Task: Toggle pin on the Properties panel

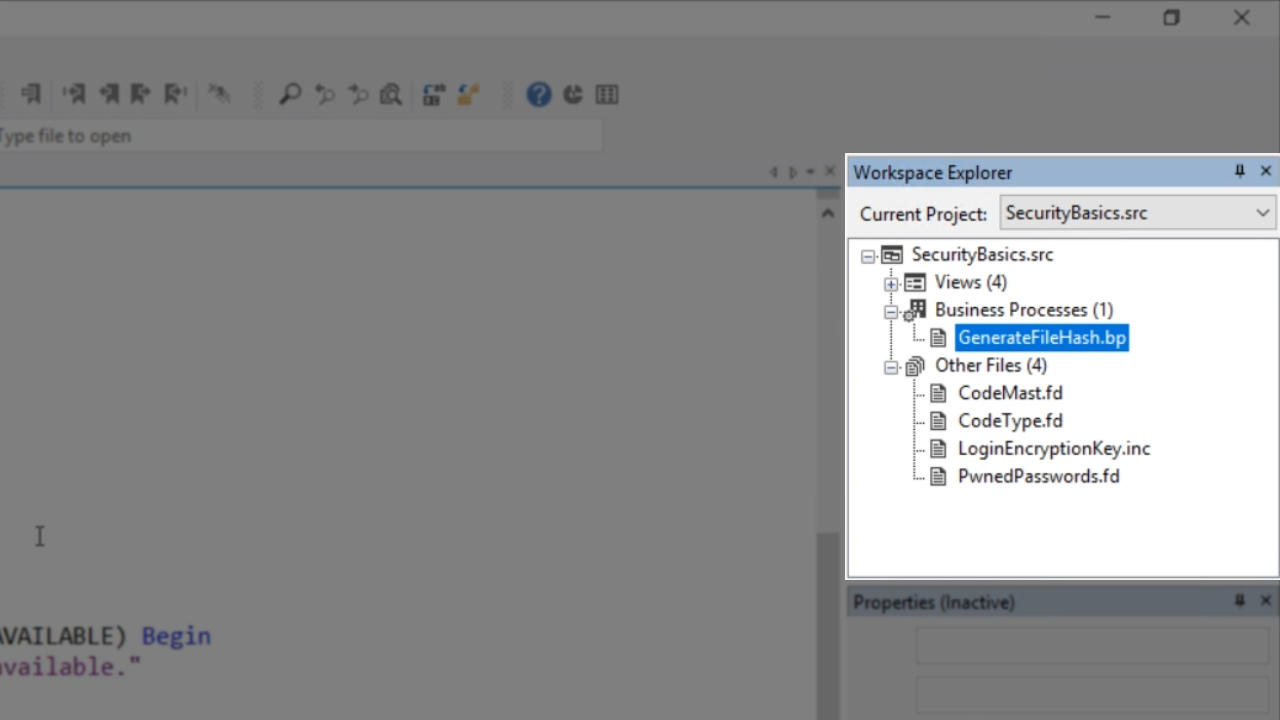Action: pyautogui.click(x=1239, y=601)
